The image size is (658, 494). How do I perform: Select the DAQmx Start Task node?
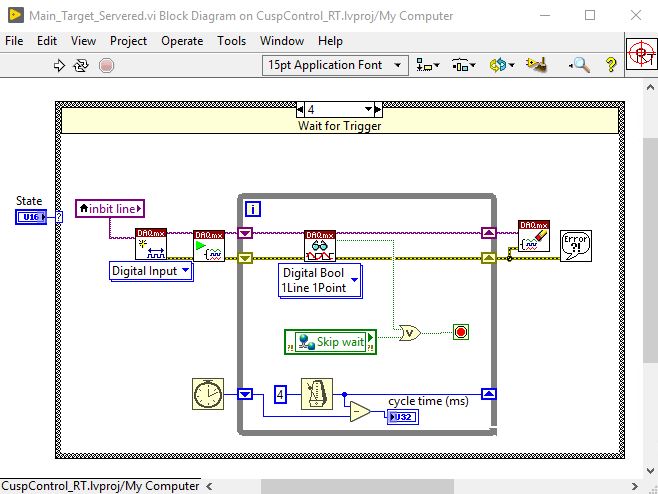point(209,246)
